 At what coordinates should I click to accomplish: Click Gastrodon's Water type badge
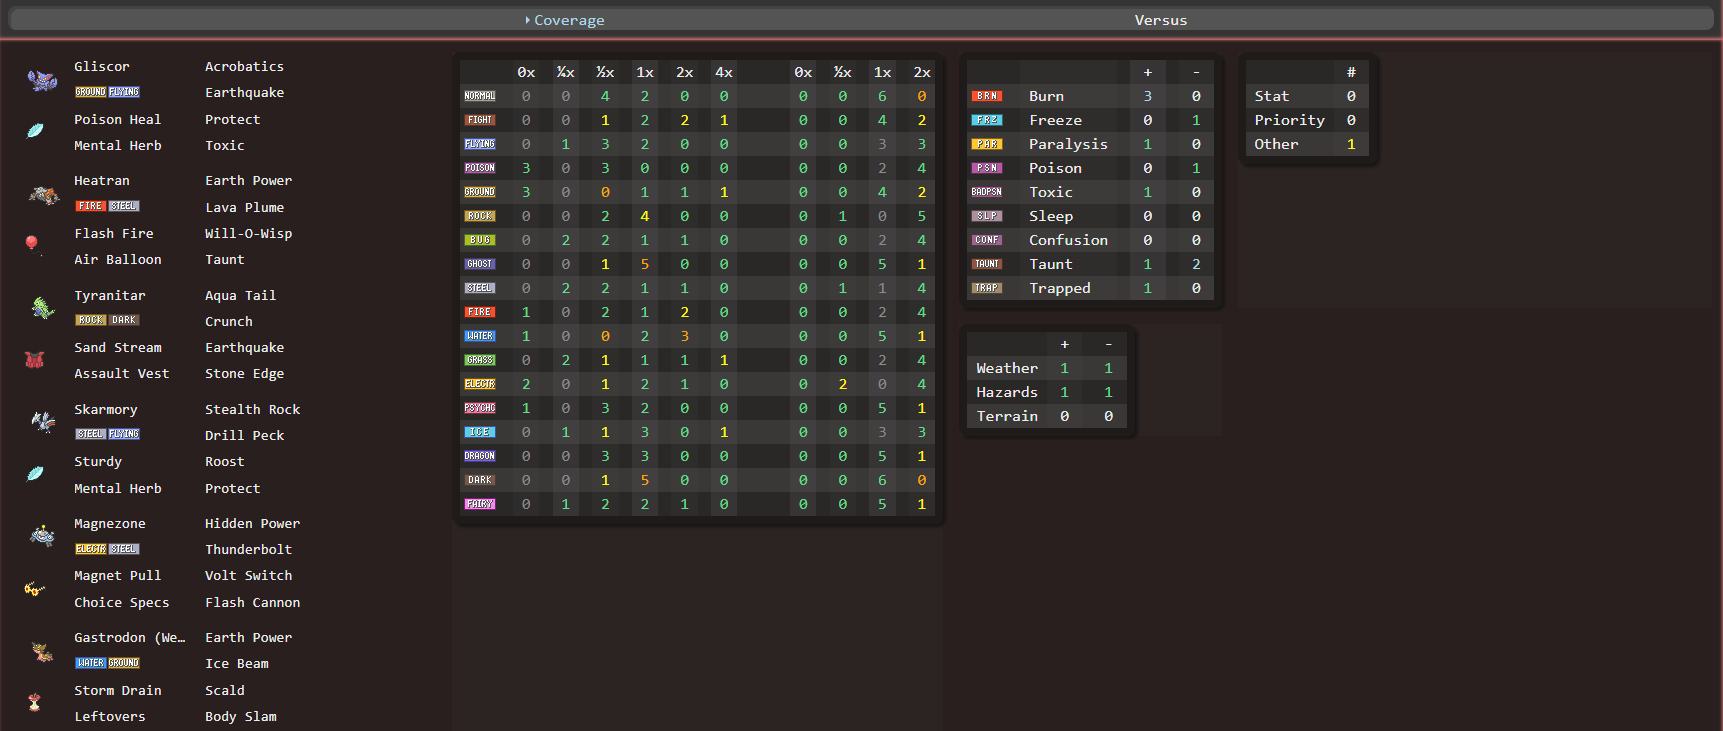[x=91, y=663]
